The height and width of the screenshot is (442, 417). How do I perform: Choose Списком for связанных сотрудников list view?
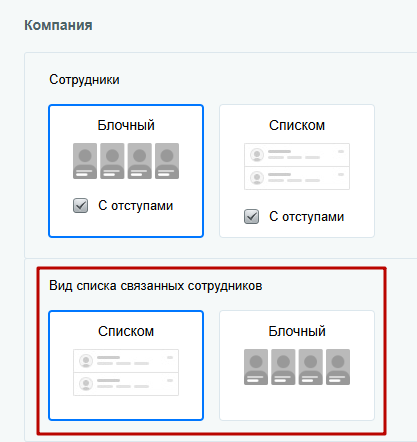tap(126, 365)
